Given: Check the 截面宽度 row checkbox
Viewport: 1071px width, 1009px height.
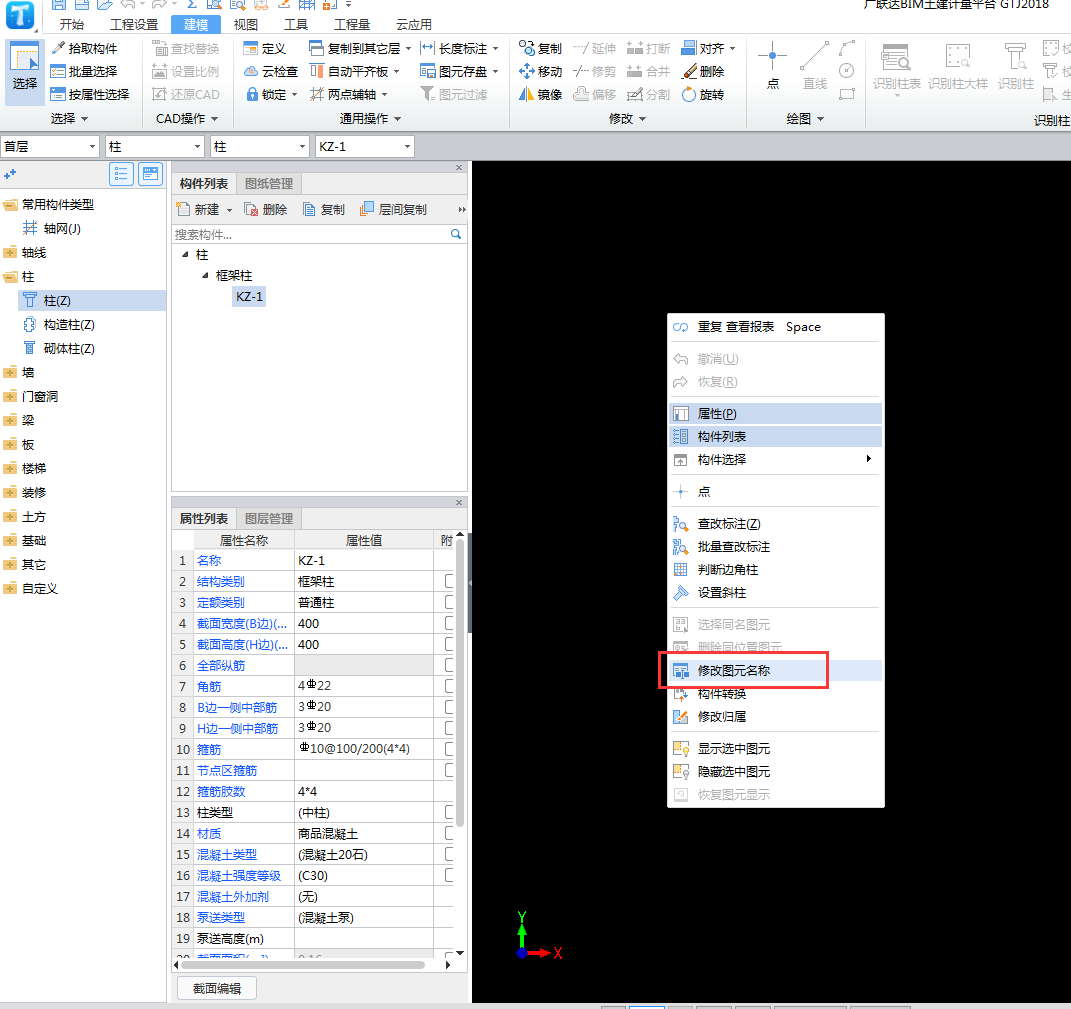Looking at the screenshot, I should pos(449,624).
